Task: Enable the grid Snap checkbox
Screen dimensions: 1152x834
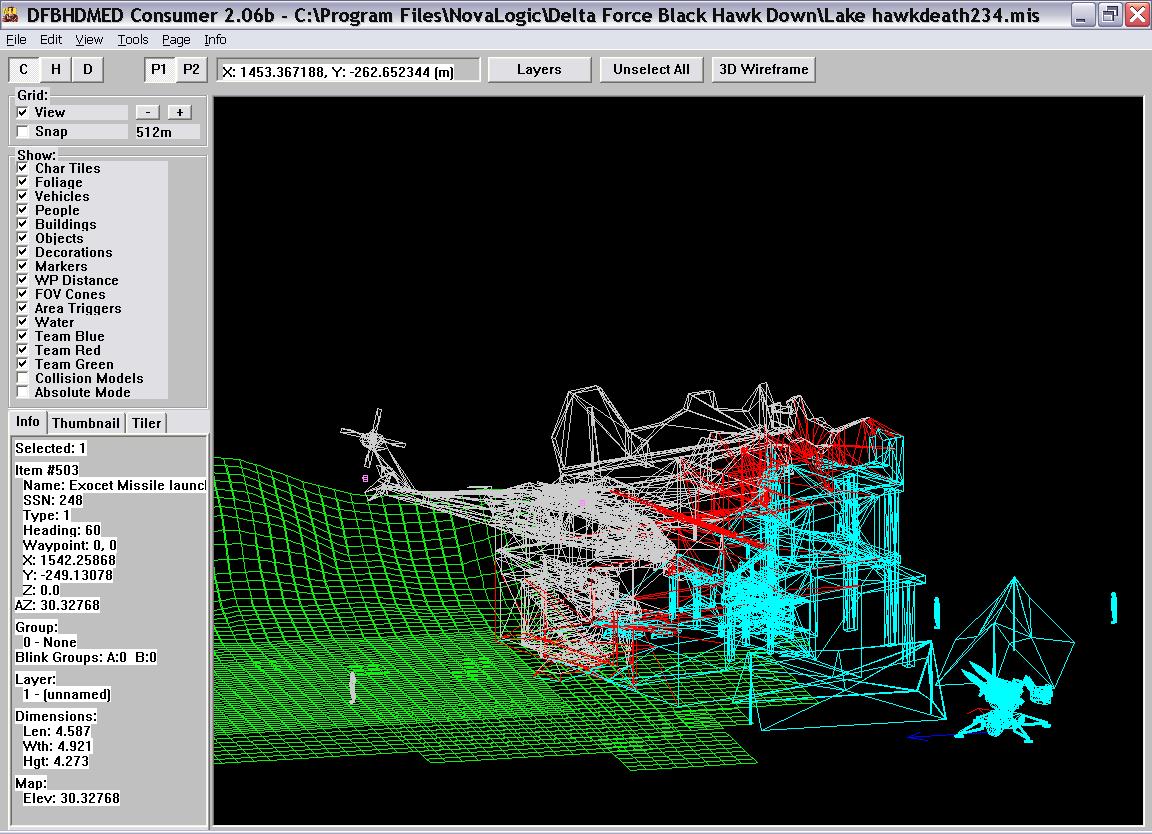Action: point(23,132)
